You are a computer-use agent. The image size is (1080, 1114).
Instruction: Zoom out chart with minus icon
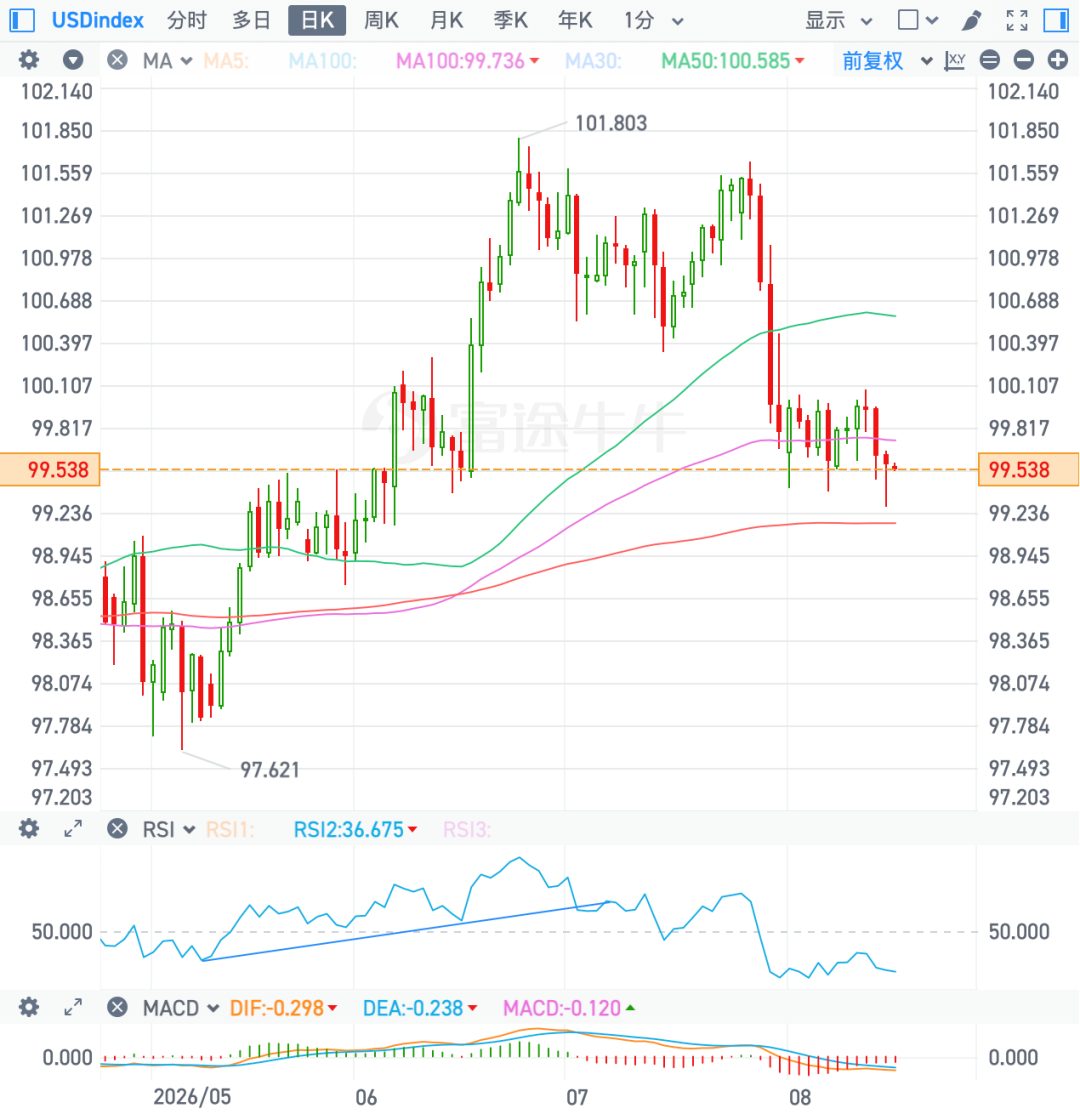click(1023, 60)
